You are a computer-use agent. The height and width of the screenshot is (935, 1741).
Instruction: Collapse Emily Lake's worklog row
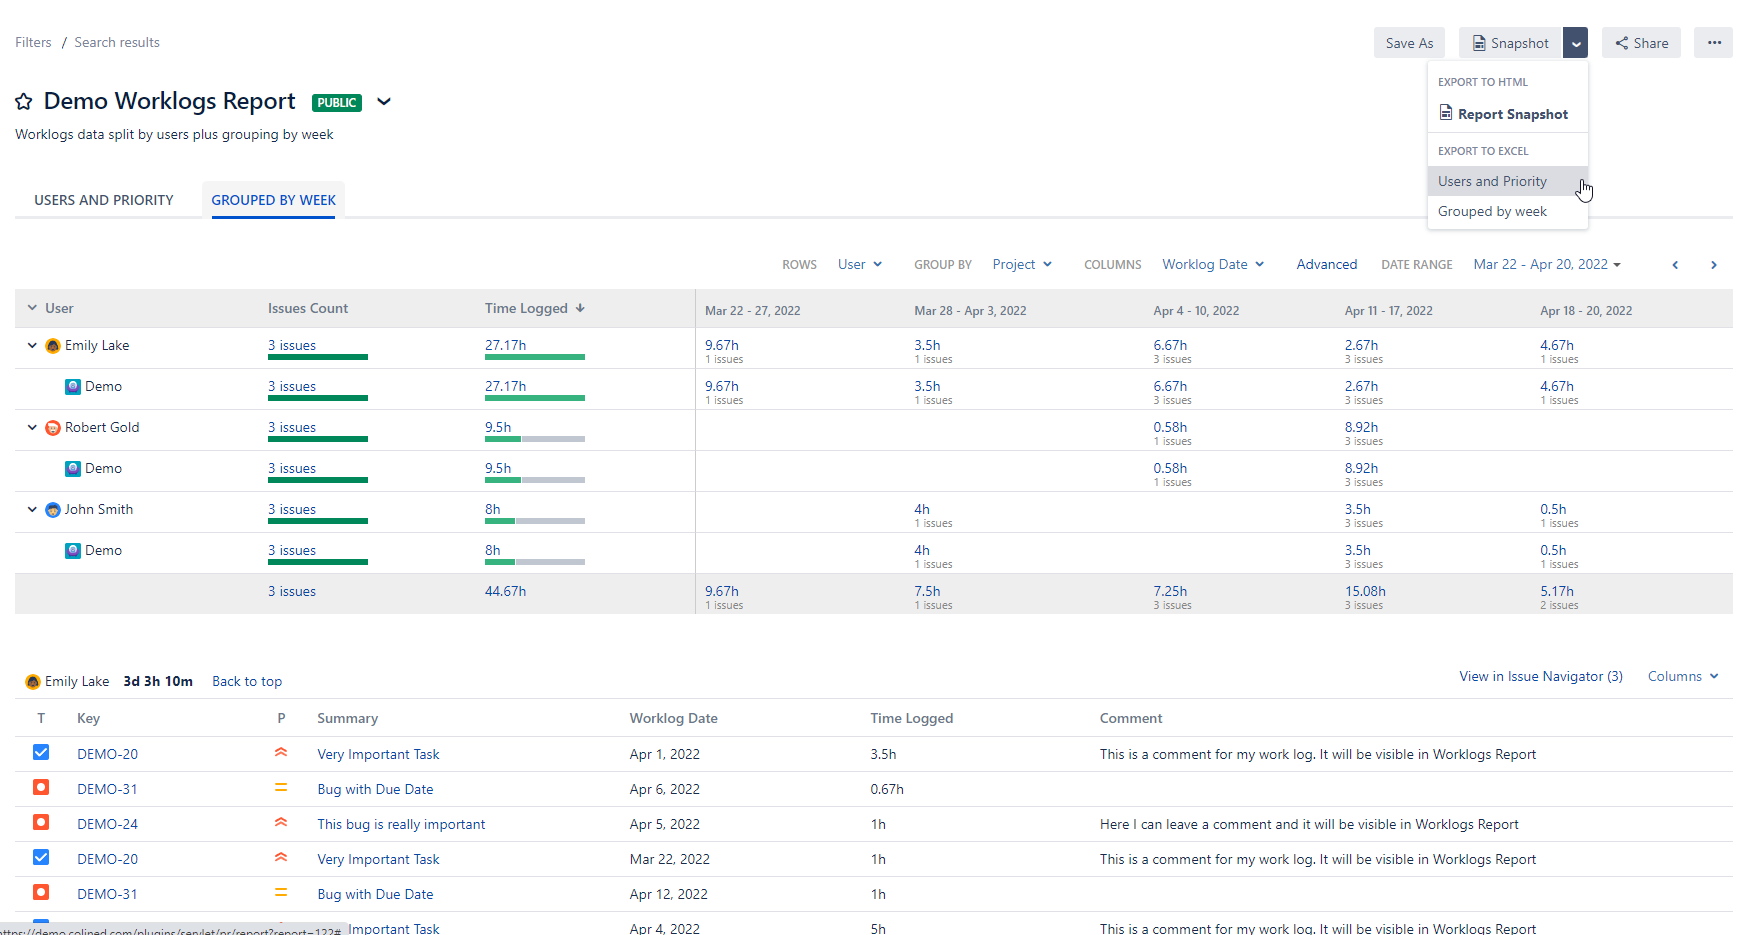tap(31, 345)
